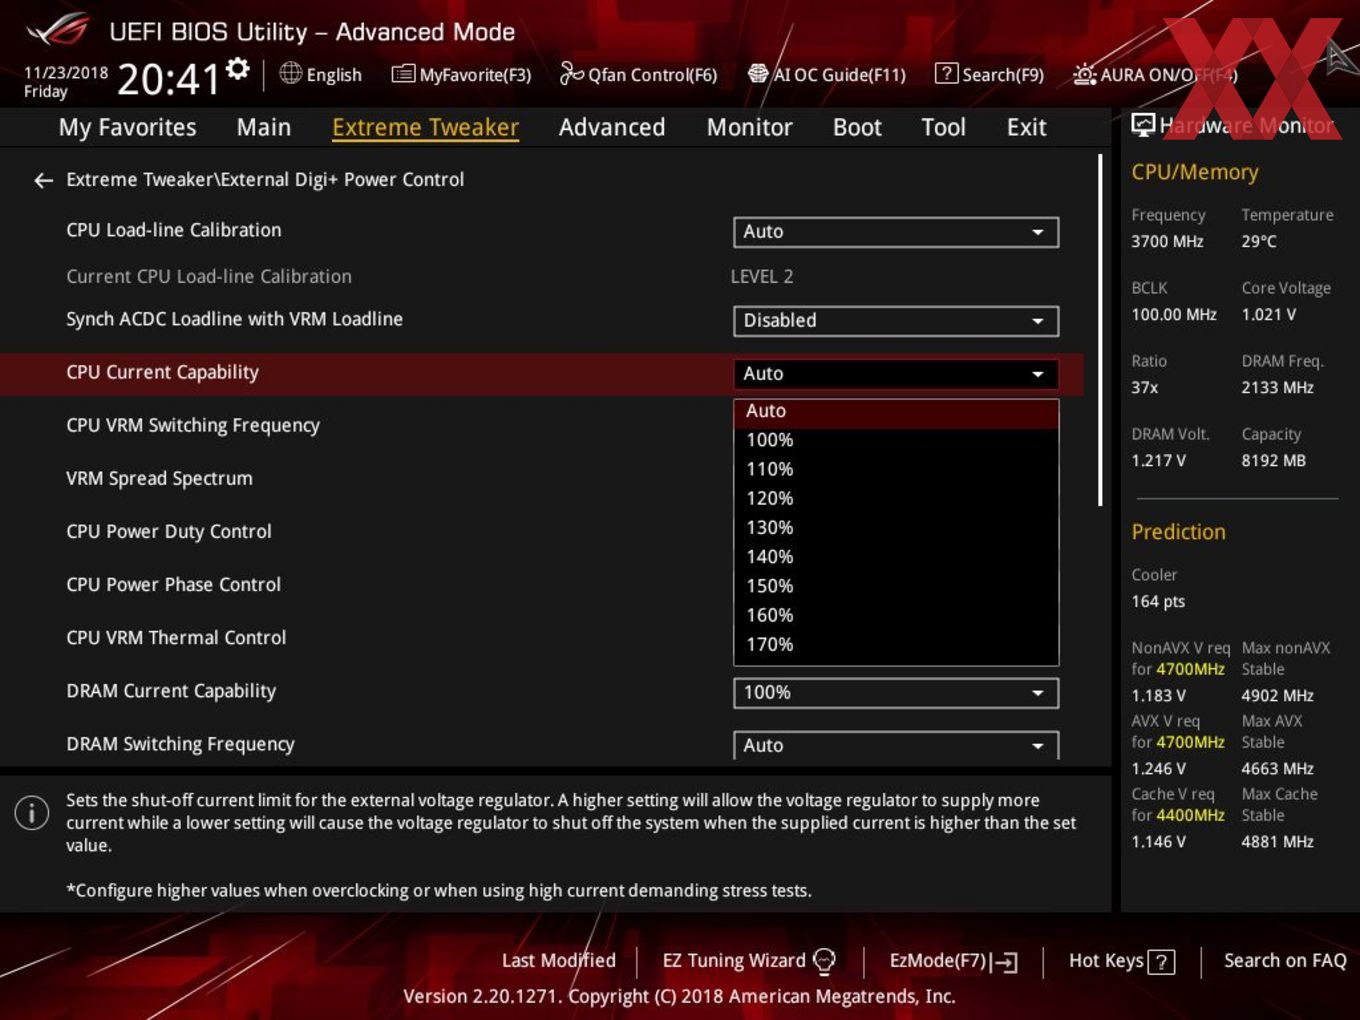
Task: Click the info circle icon in help panel
Action: point(32,812)
